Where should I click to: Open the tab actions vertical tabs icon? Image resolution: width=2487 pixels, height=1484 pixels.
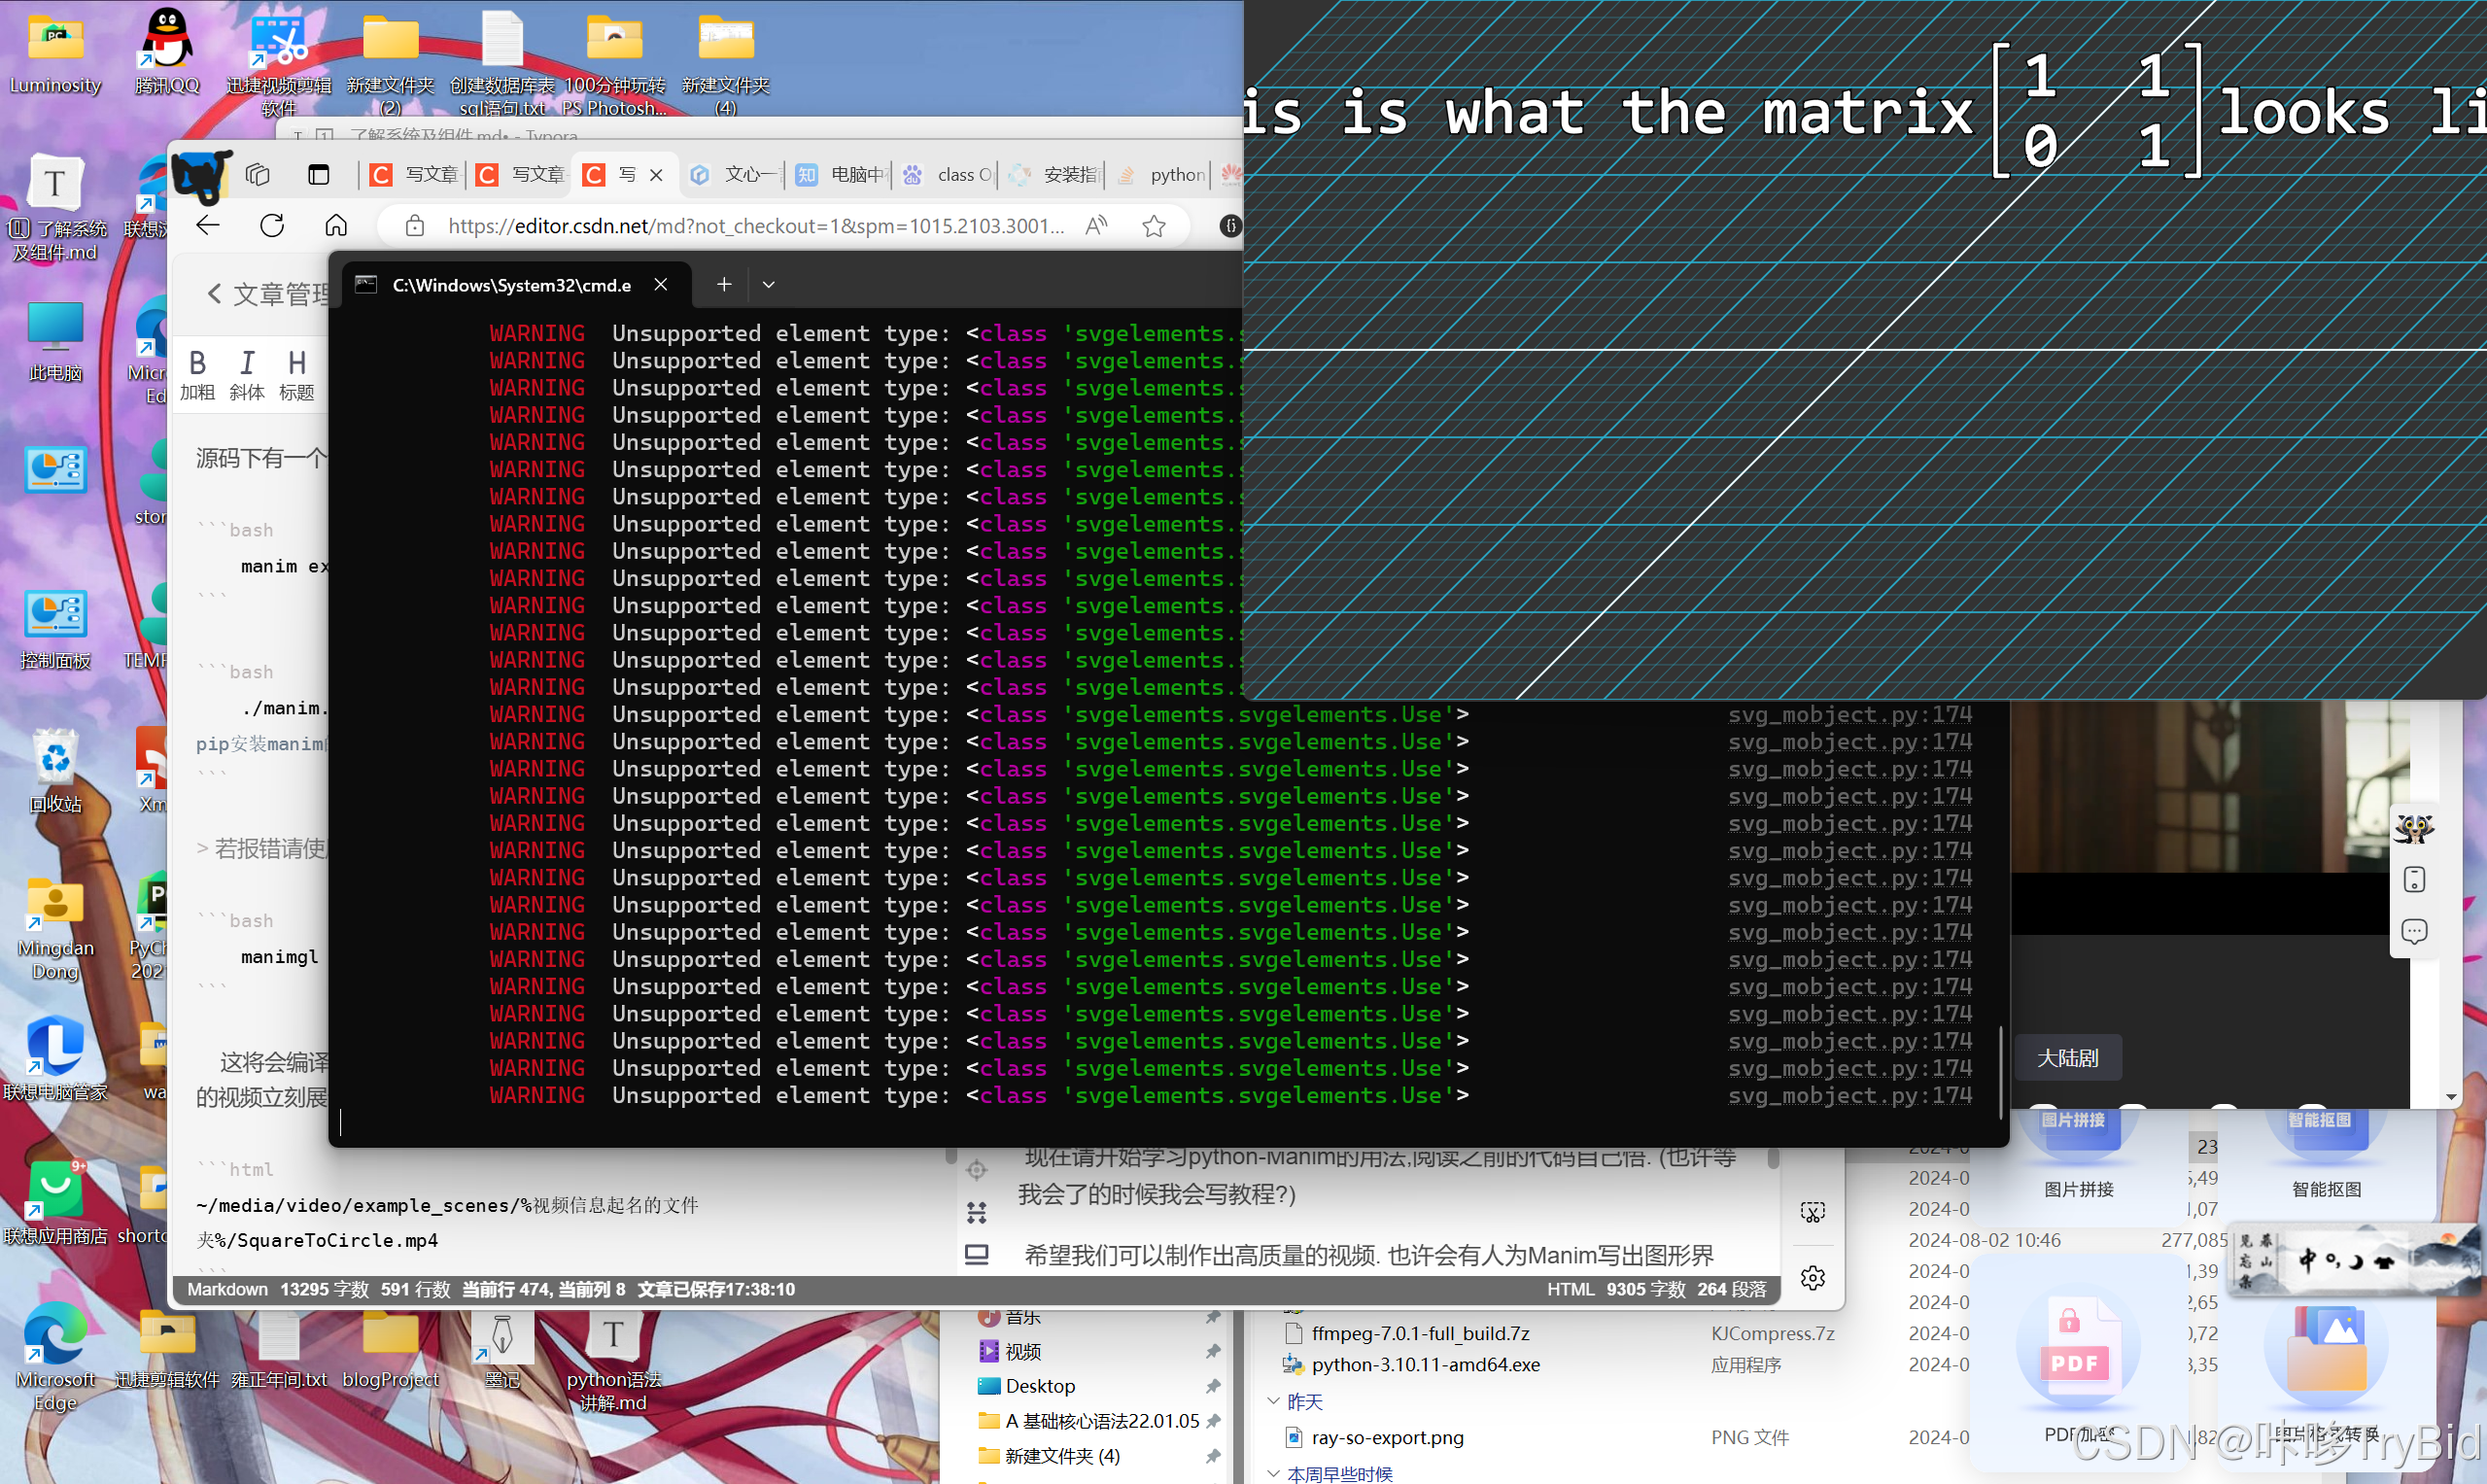coord(318,175)
